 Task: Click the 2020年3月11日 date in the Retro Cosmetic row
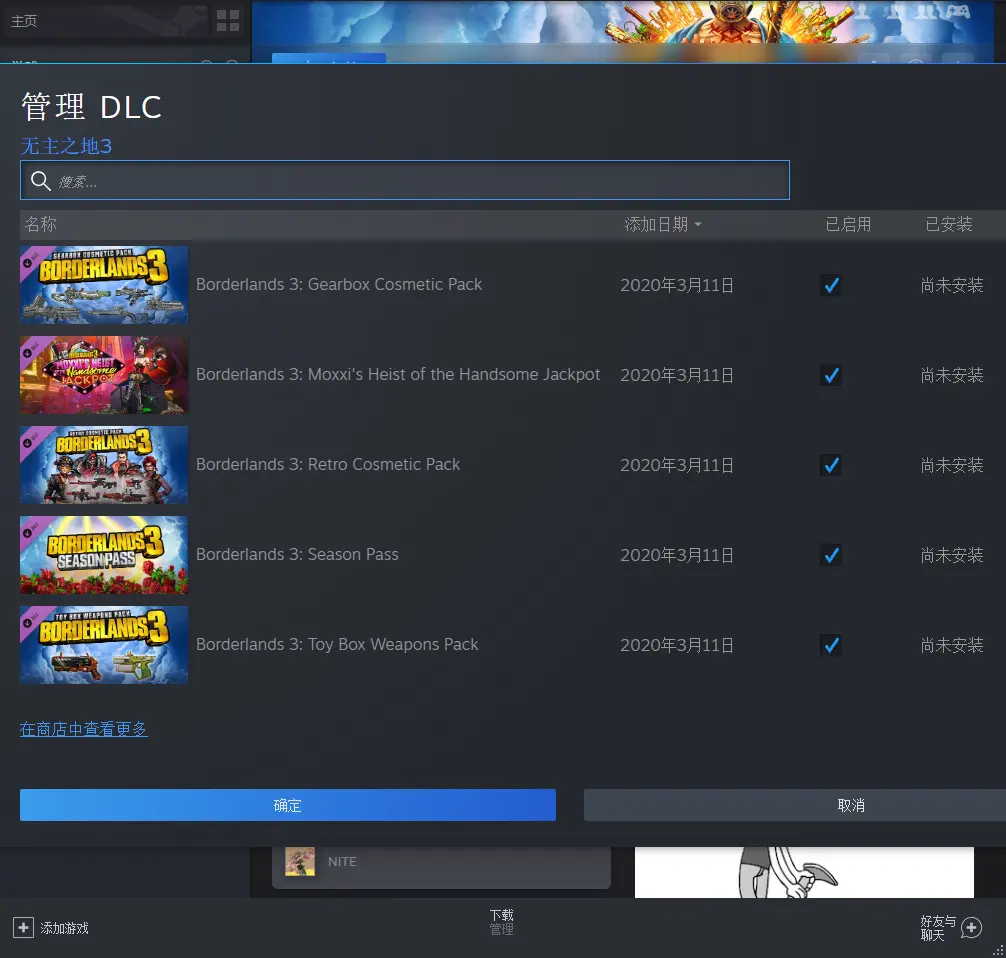pyautogui.click(x=677, y=465)
